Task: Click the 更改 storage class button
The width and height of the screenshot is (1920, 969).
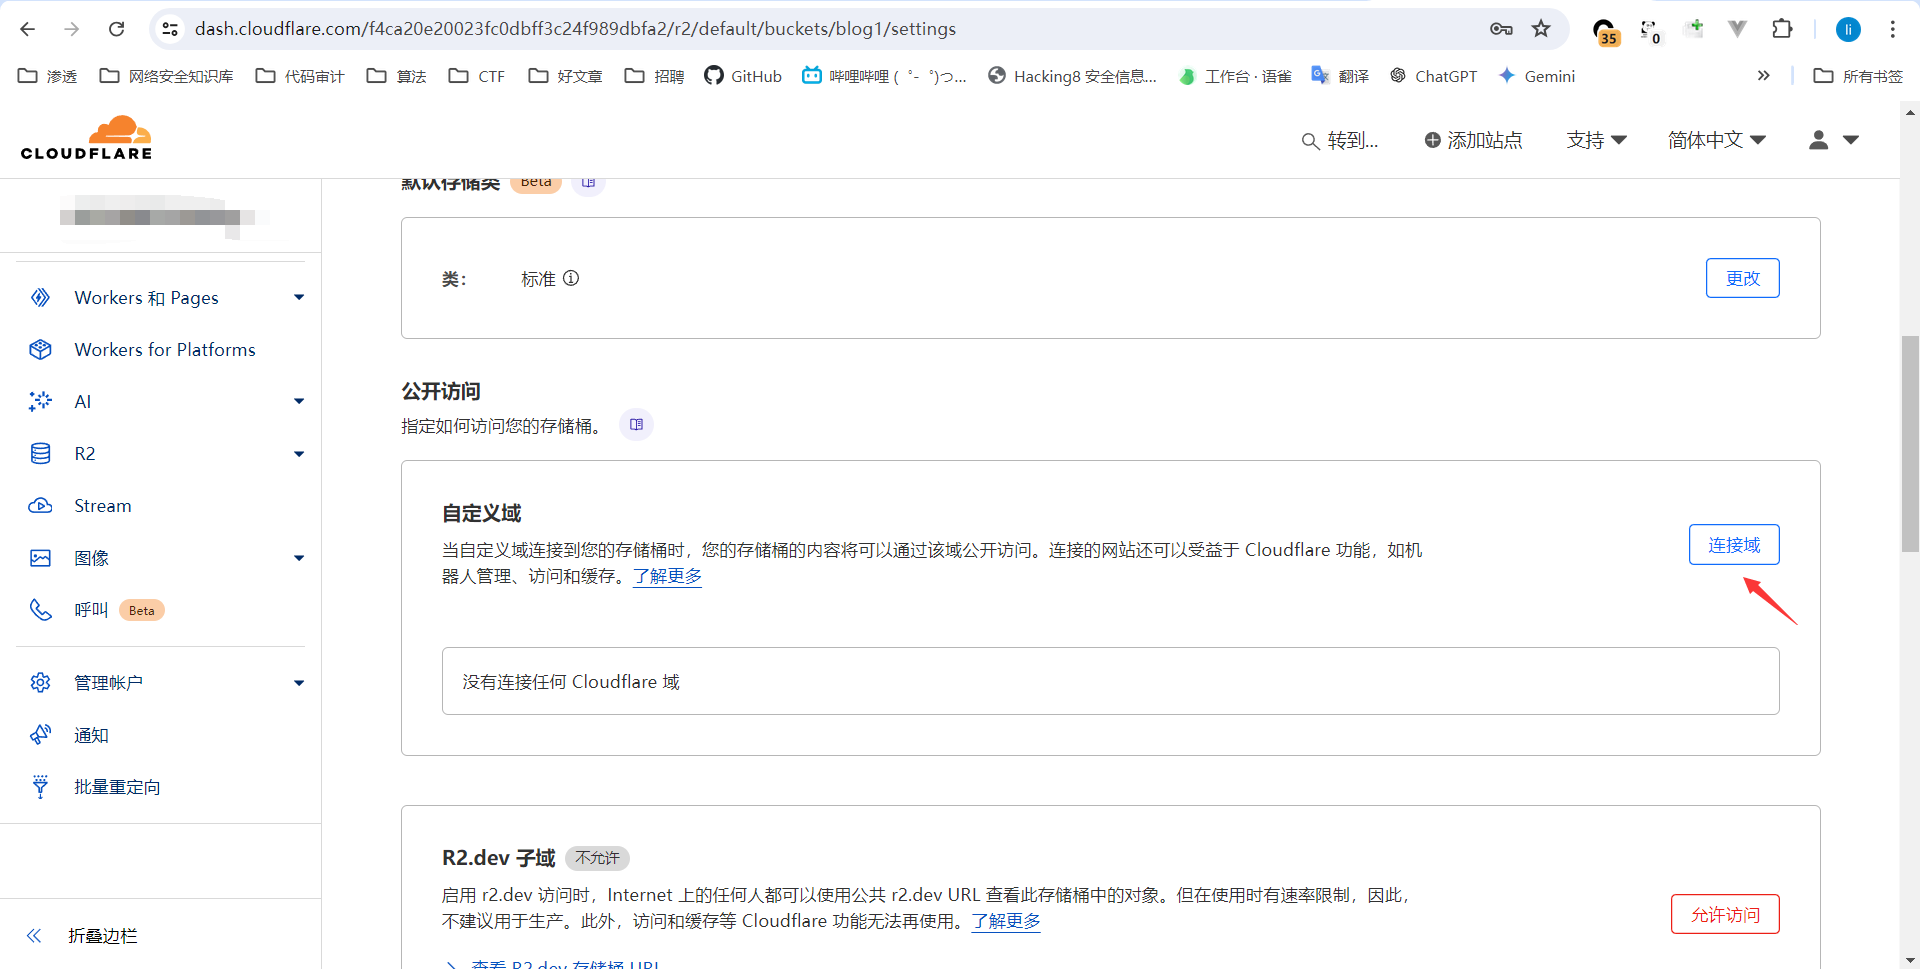Action: [1742, 278]
